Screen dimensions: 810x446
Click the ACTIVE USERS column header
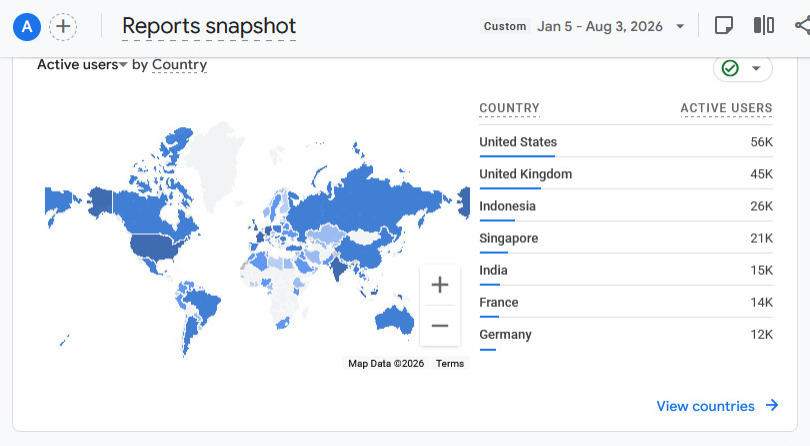click(x=726, y=108)
